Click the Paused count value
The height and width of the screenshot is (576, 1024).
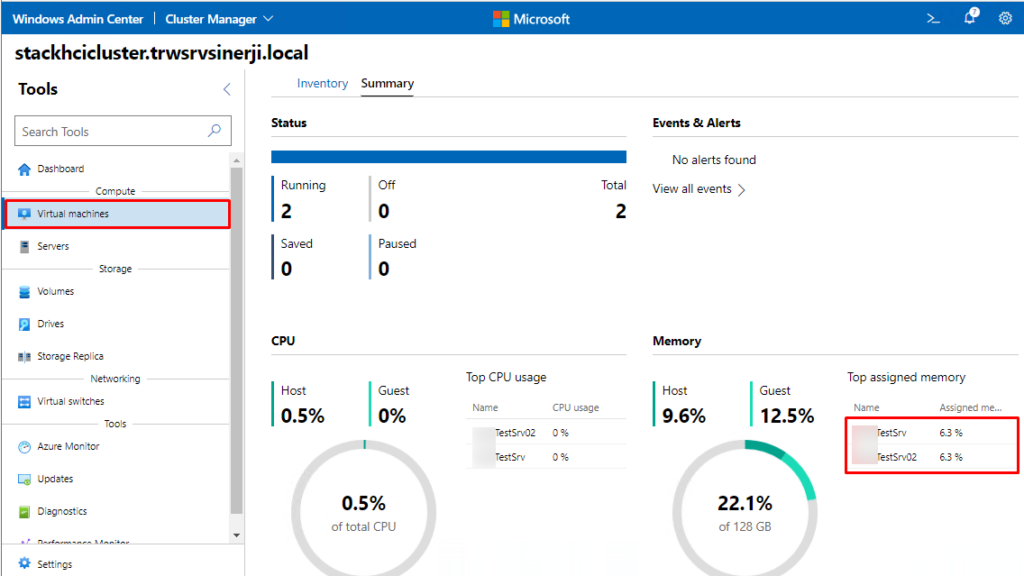tap(383, 269)
